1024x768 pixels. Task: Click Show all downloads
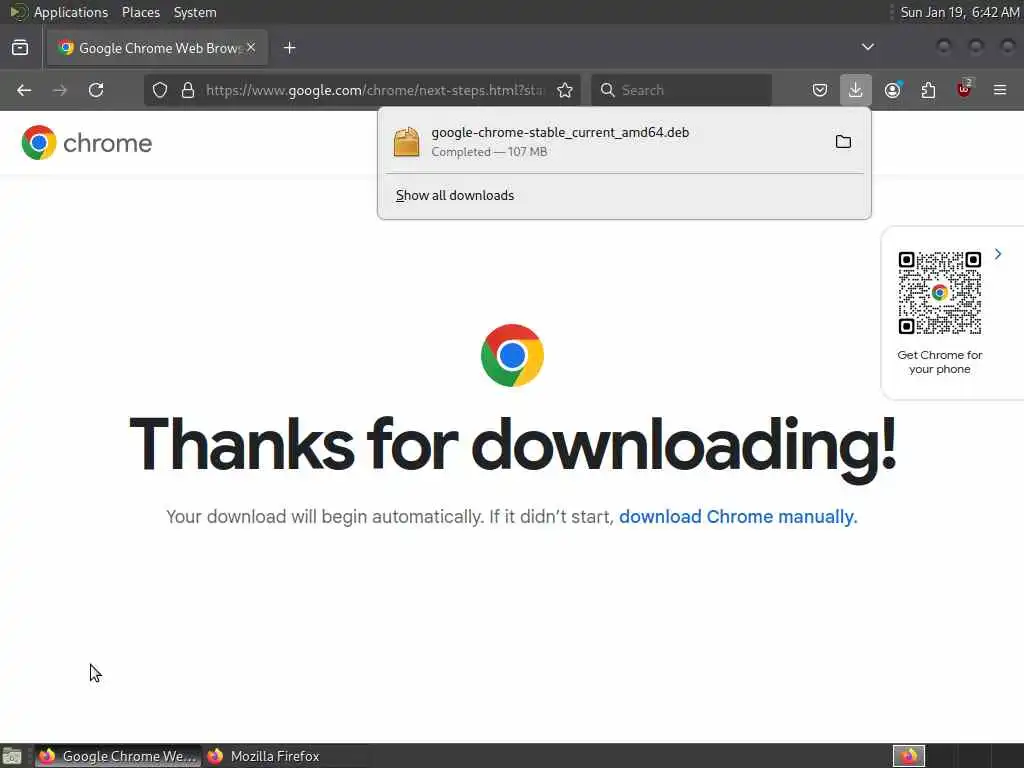pos(455,195)
